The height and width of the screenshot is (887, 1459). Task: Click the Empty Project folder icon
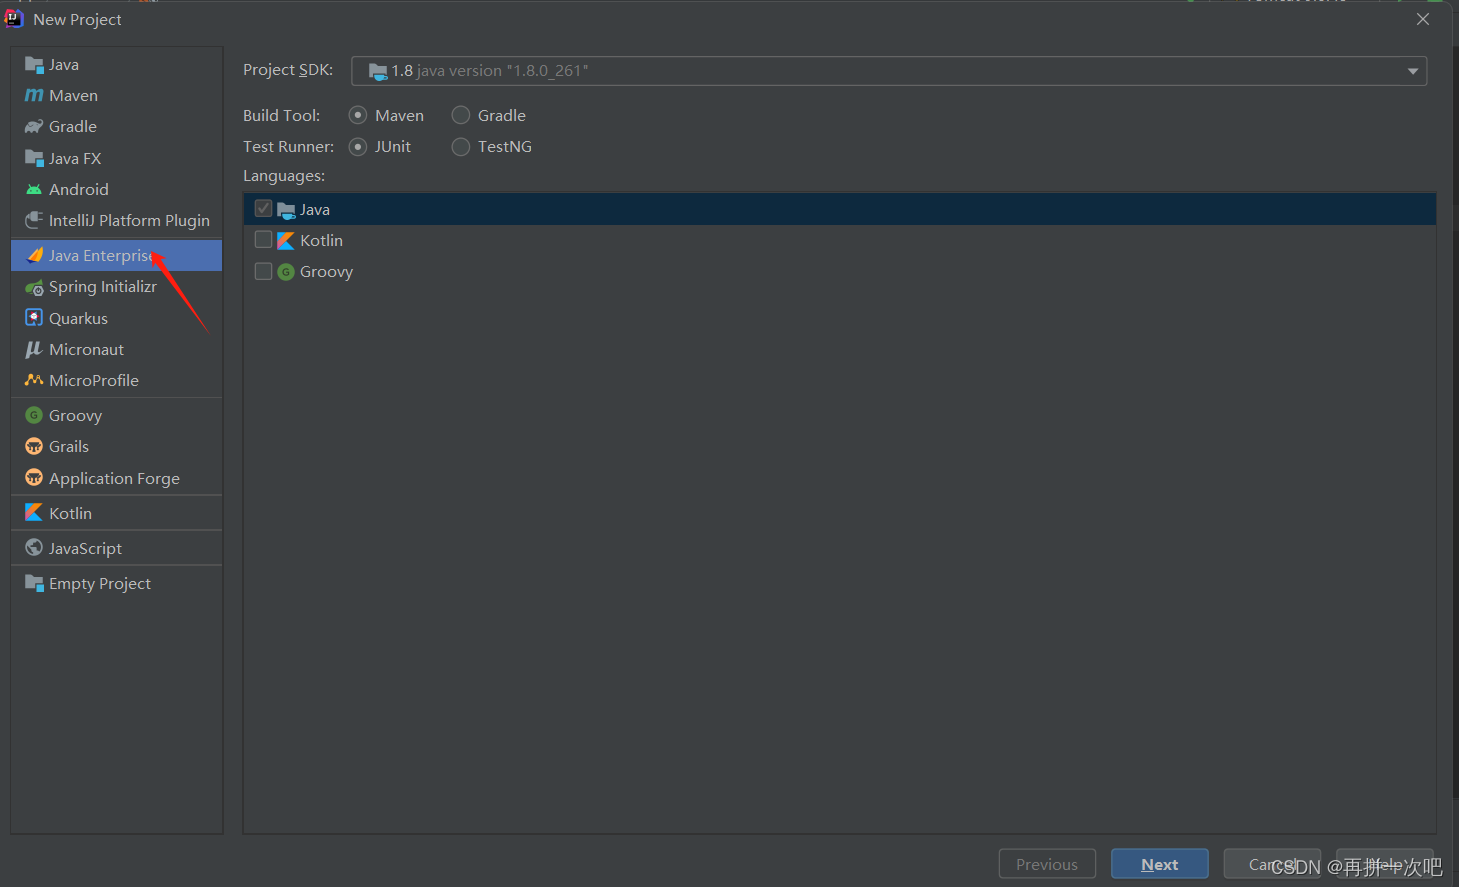point(34,583)
